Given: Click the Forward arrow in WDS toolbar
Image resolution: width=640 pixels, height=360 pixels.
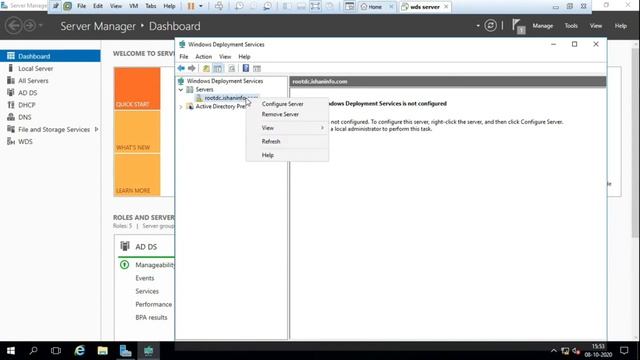Looking at the screenshot, I should pos(191,68).
